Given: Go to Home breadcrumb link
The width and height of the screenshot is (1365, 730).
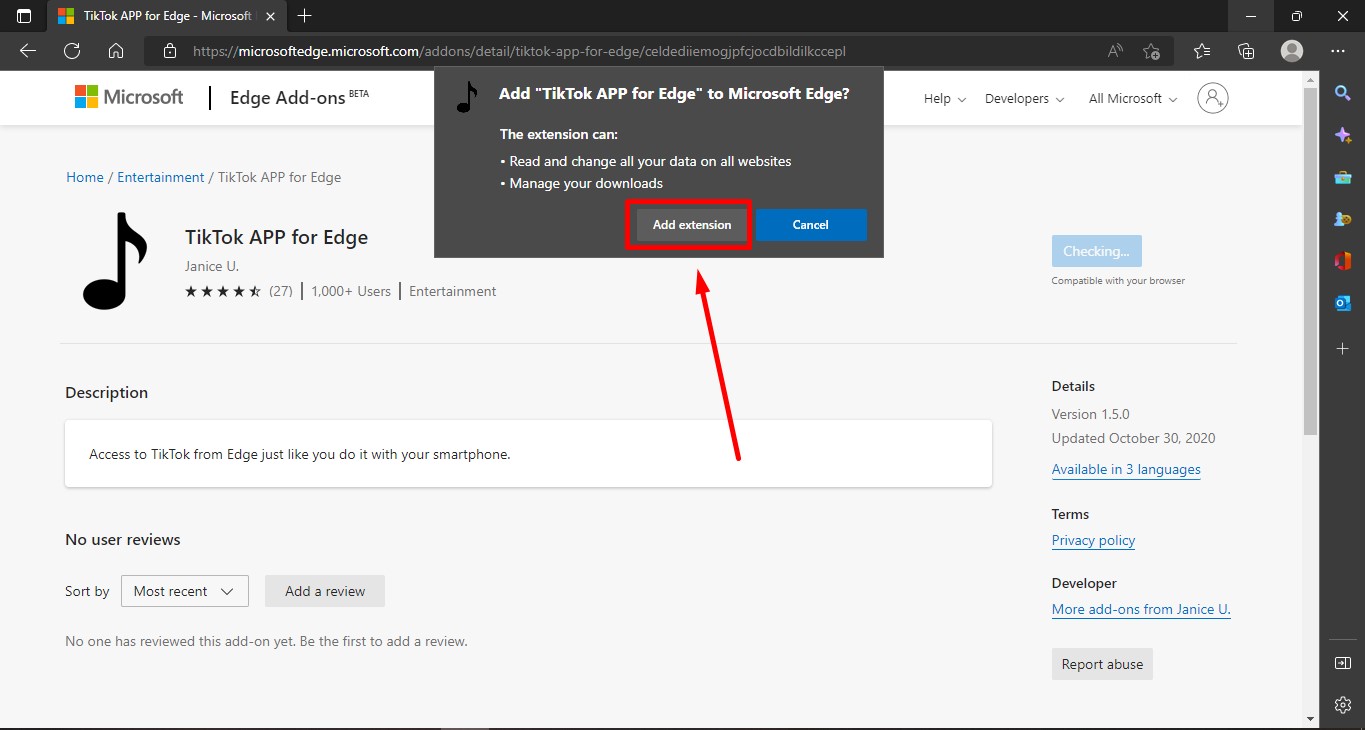Looking at the screenshot, I should [x=85, y=177].
